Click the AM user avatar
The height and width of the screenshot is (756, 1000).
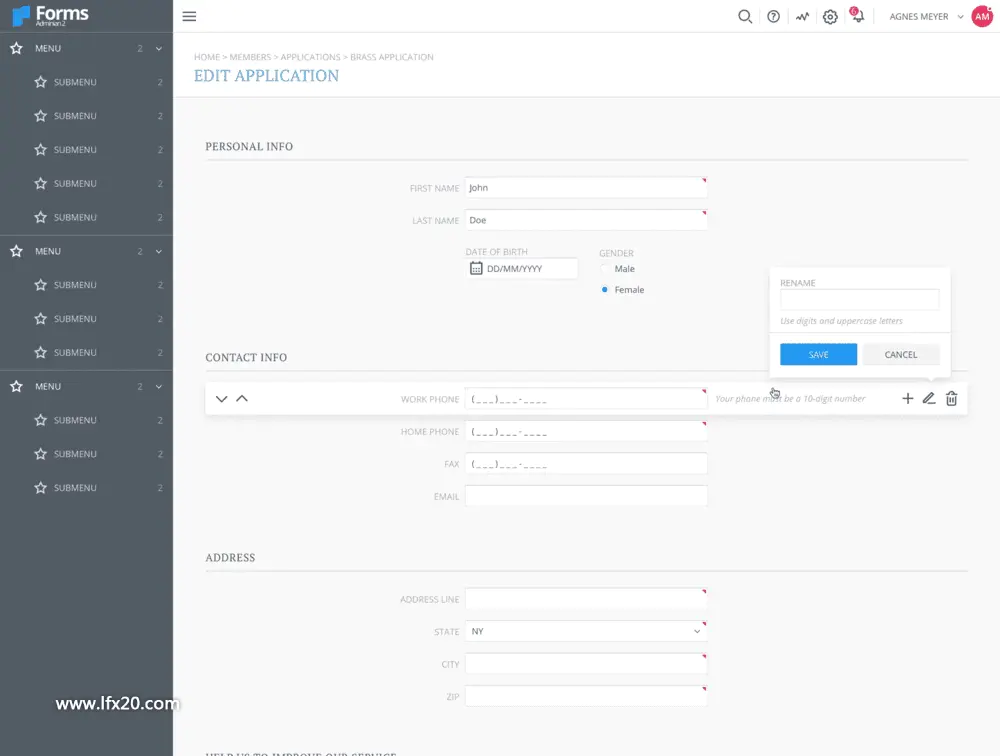982,17
